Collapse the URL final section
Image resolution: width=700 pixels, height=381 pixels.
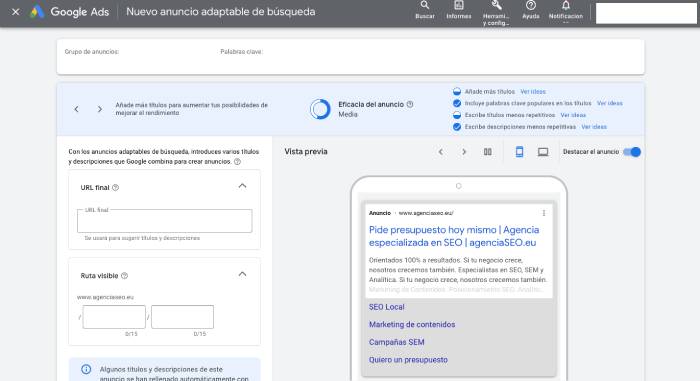pyautogui.click(x=242, y=186)
